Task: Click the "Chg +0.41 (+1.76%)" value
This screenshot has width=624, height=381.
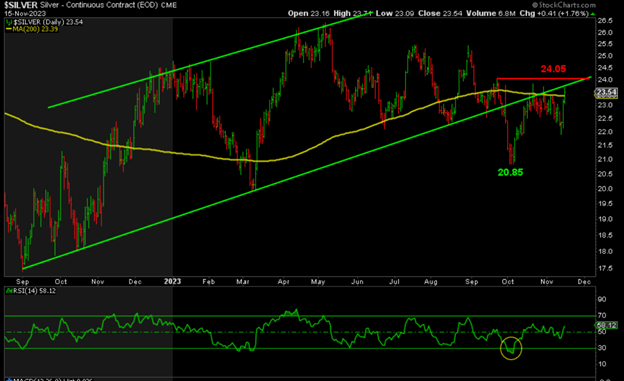Action: click(554, 13)
